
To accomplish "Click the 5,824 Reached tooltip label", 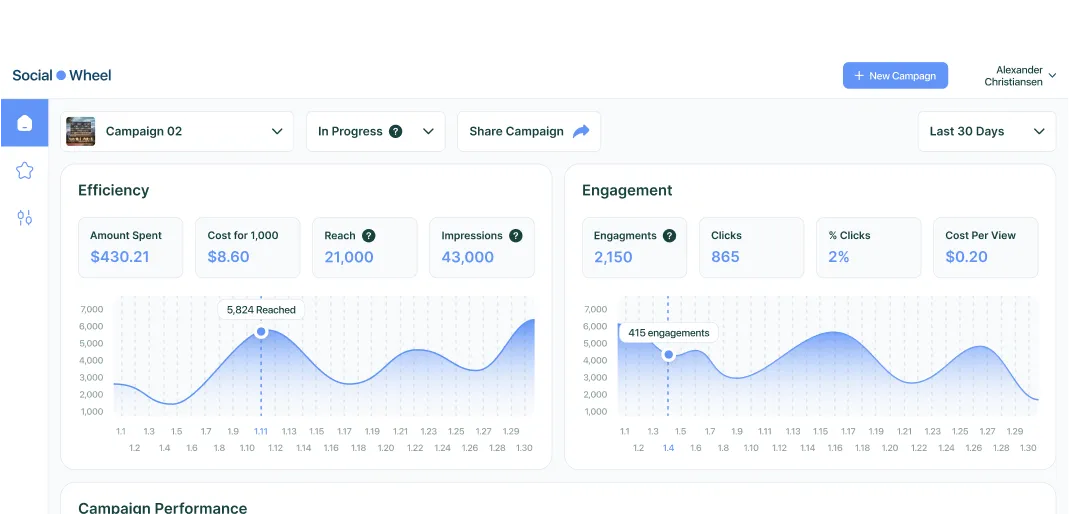I will tap(261, 309).
